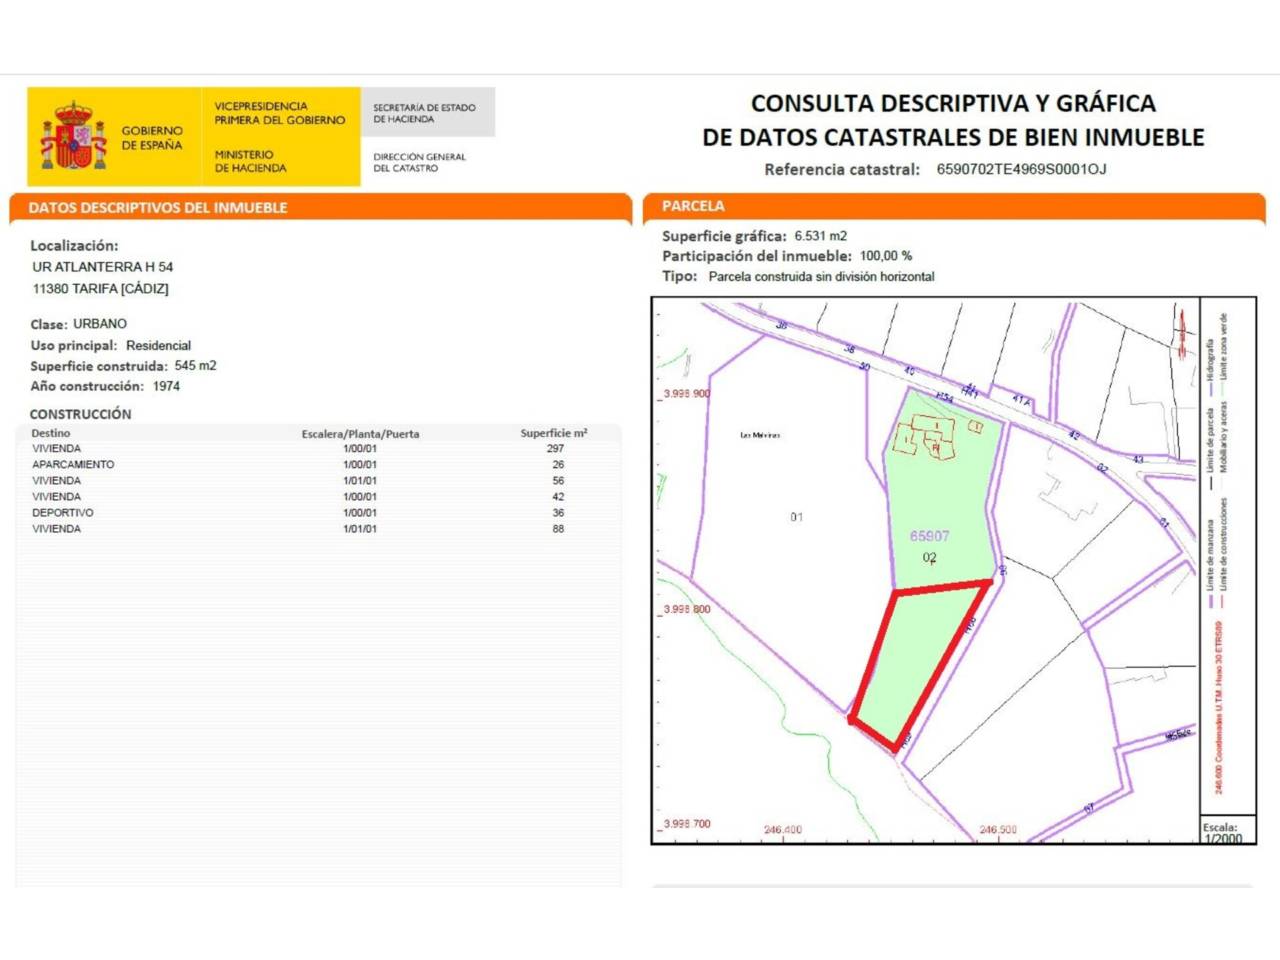Click the 'Destino' column header
This screenshot has width=1280, height=960.
[x=51, y=434]
